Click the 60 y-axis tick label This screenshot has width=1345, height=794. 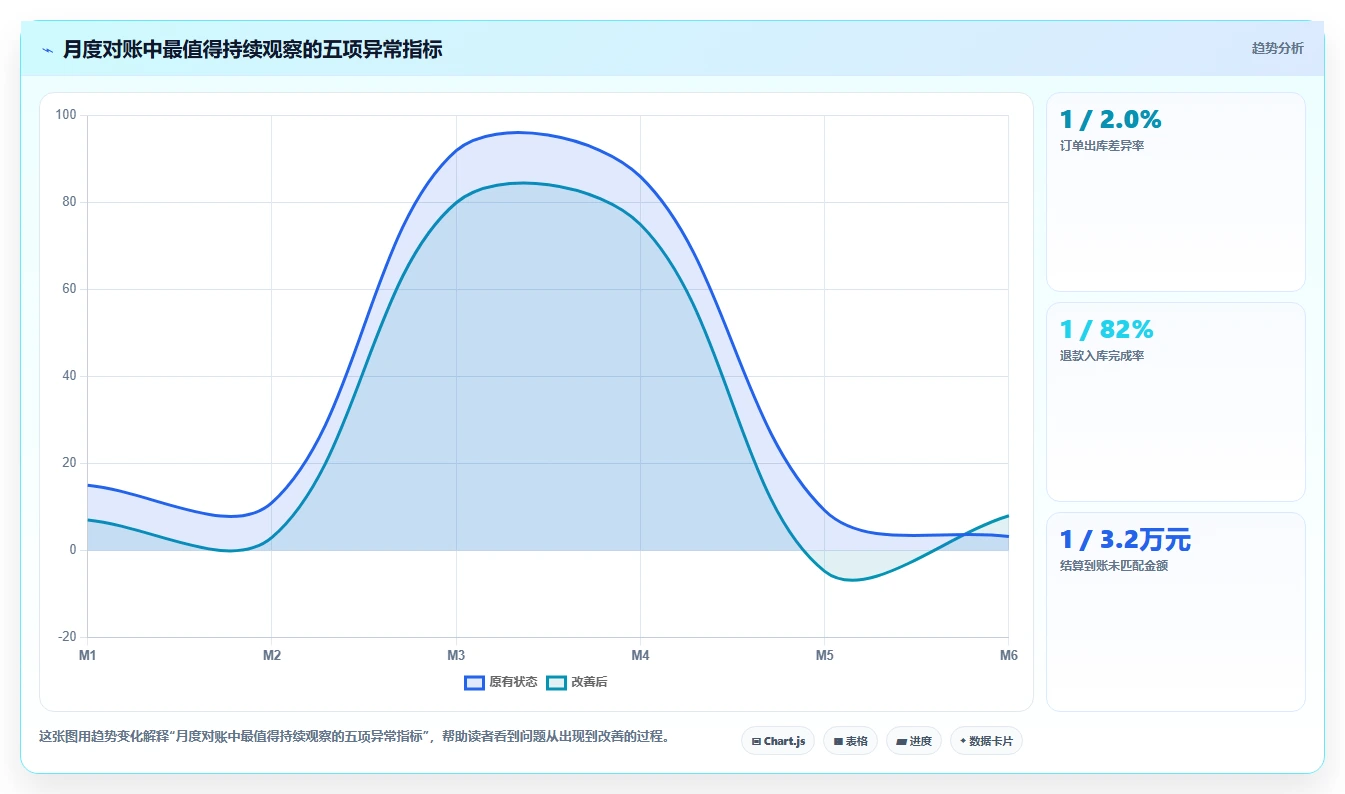tap(69, 289)
